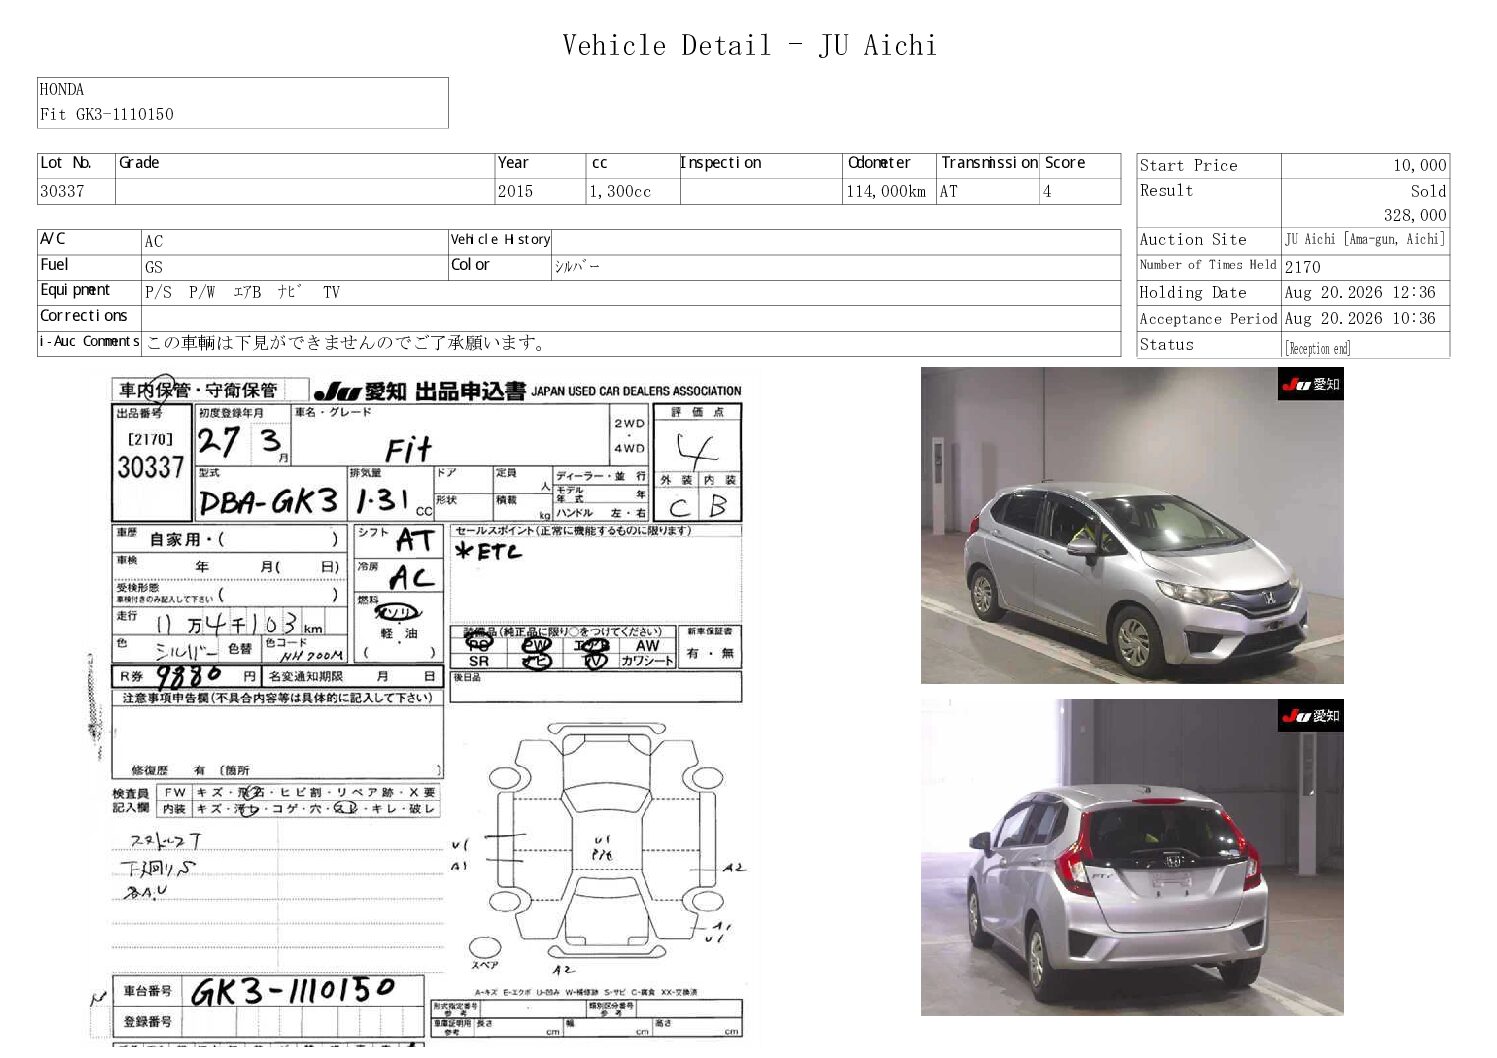Click the year value '2015'
This screenshot has width=1497, height=1058.
pos(516,191)
